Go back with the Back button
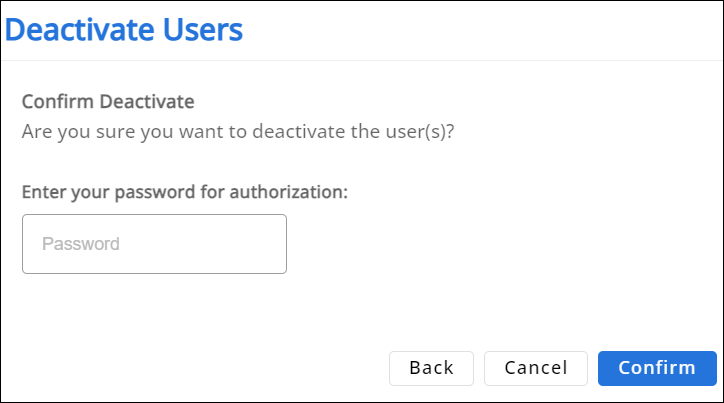The width and height of the screenshot is (724, 403). [431, 368]
